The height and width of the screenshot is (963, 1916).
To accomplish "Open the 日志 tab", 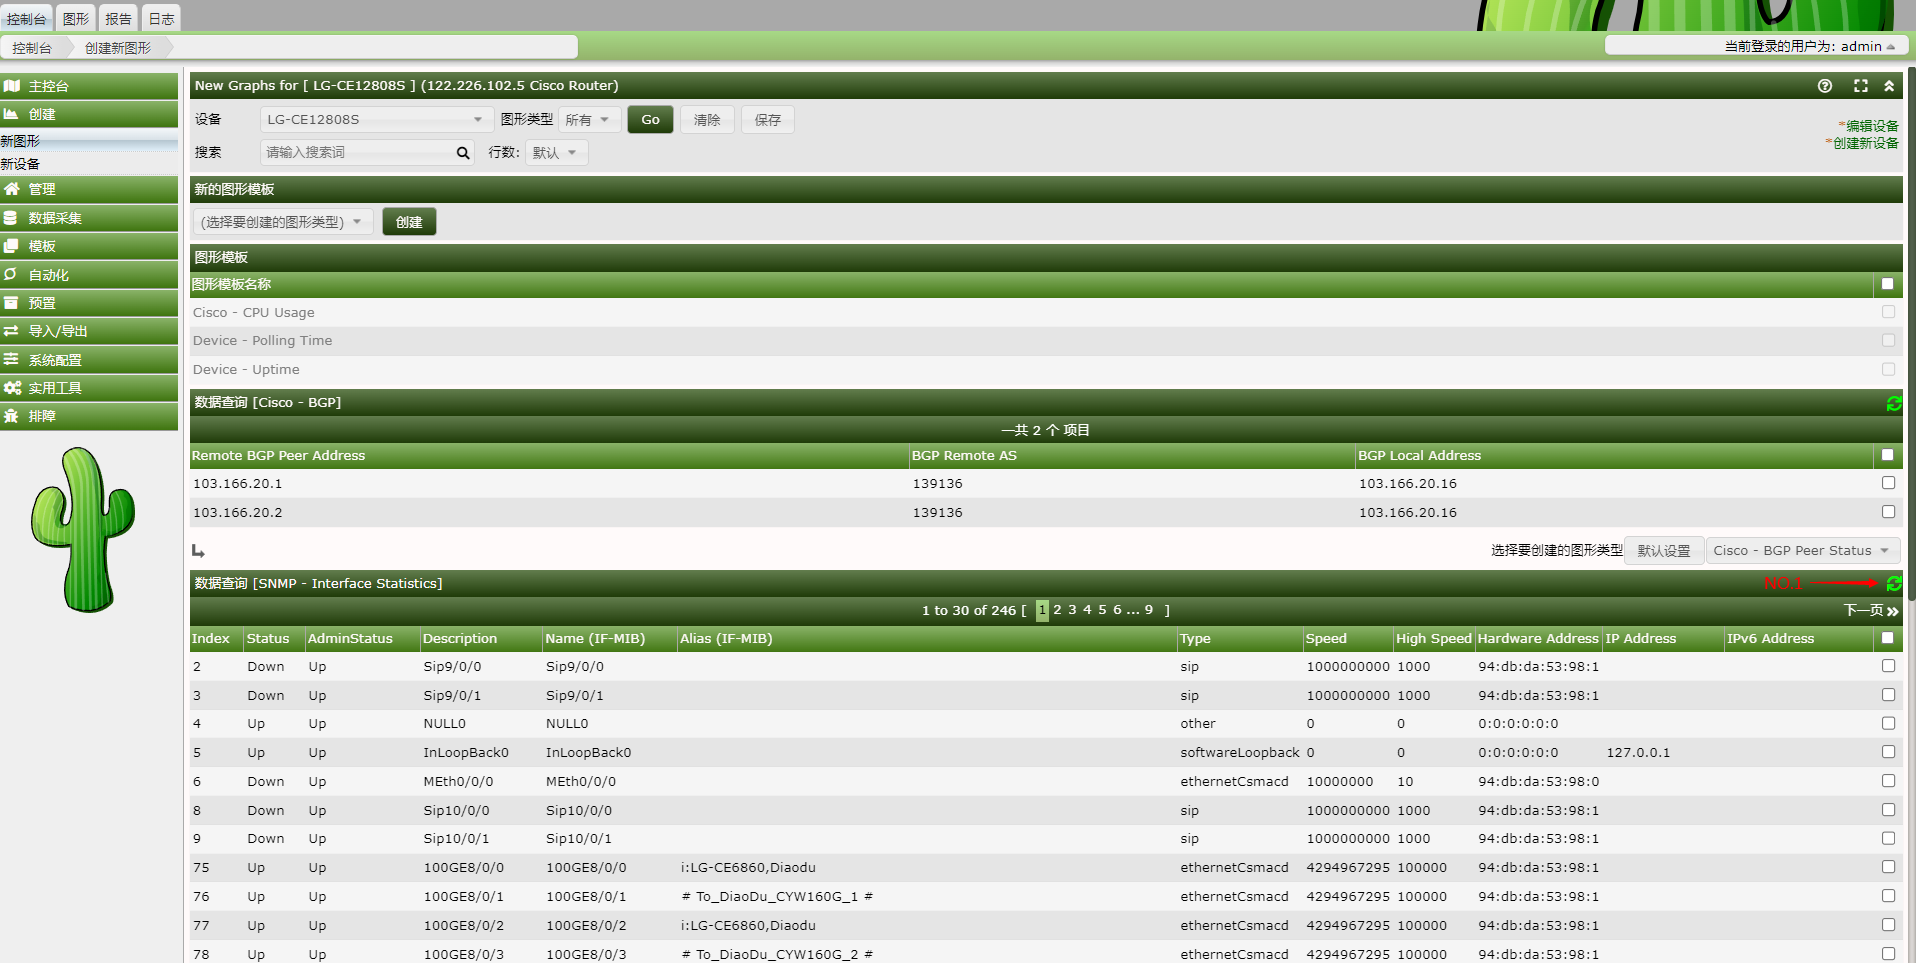I will click(161, 19).
